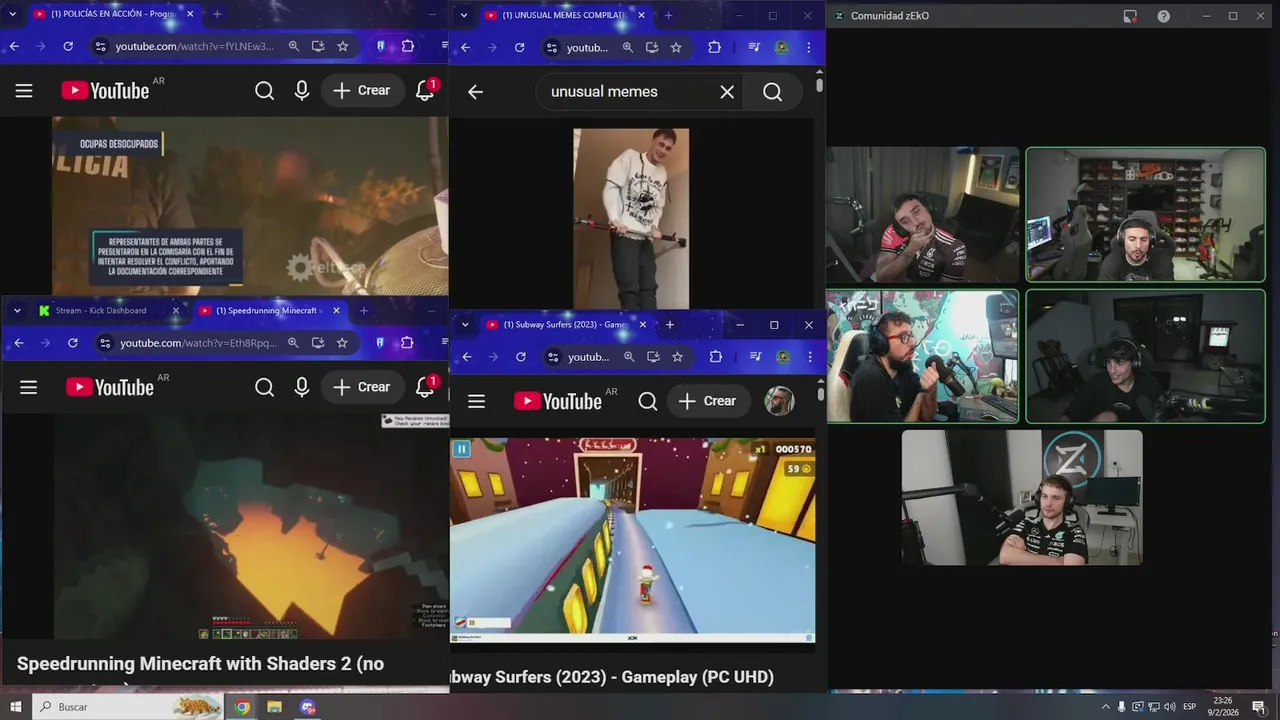Close the Stream - Kick Dashboard tab
This screenshot has width=1280, height=720.
click(176, 311)
